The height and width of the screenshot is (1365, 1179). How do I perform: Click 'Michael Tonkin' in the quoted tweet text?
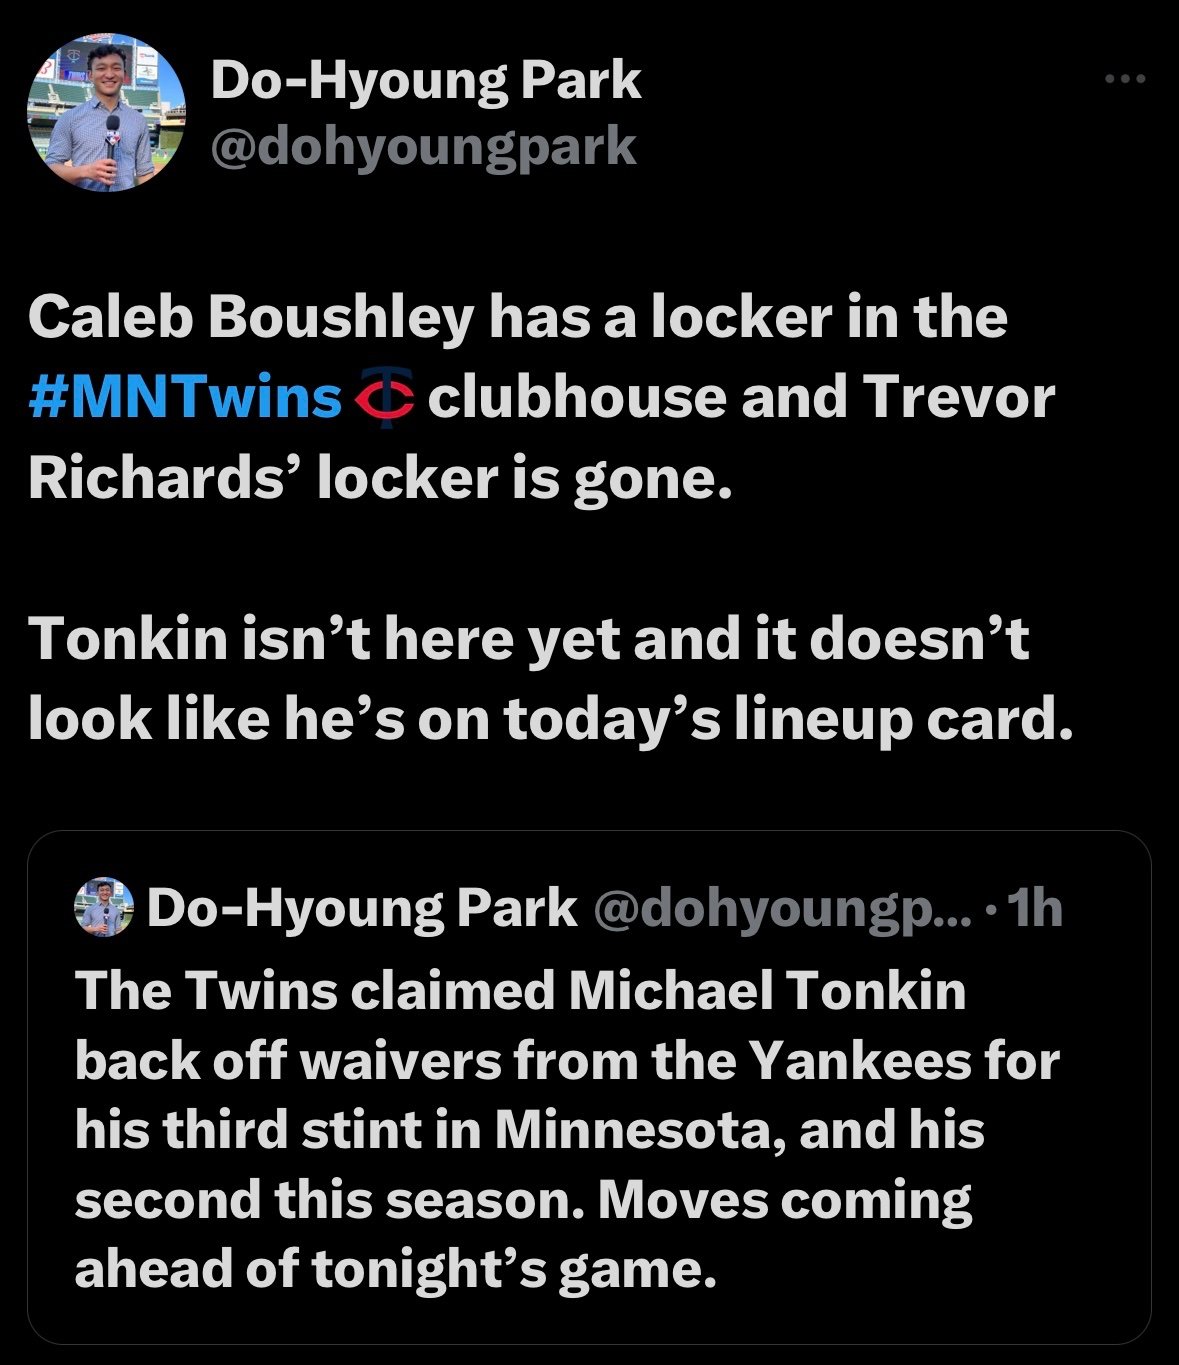click(x=767, y=991)
